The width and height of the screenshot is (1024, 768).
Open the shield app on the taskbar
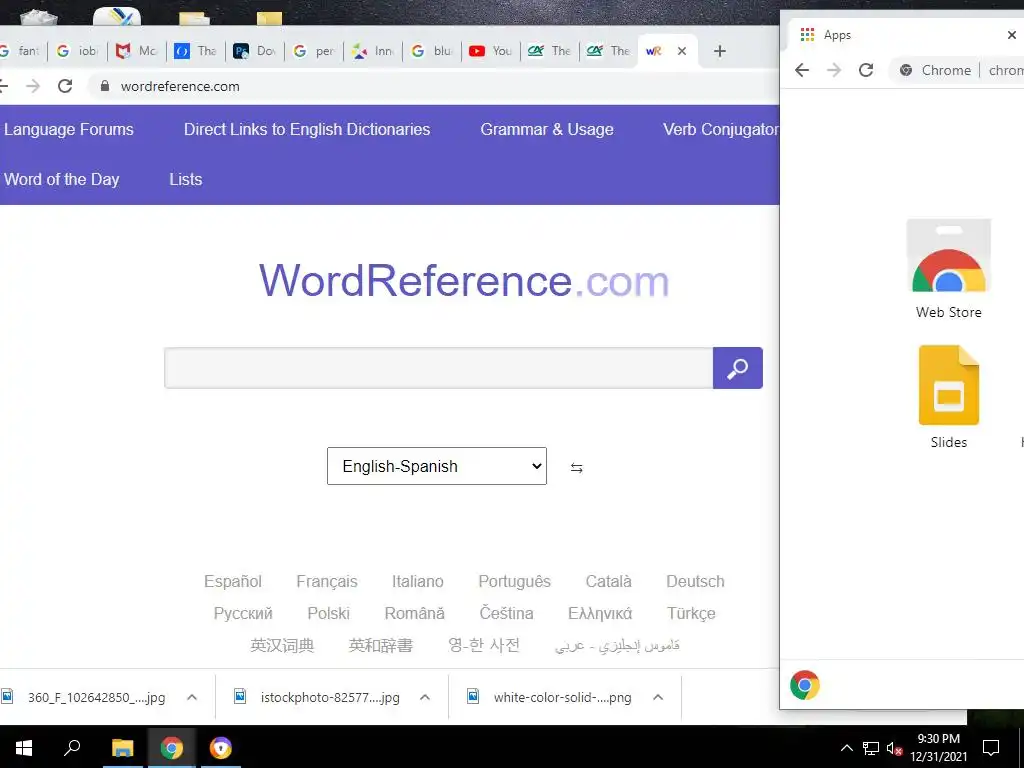(221, 748)
